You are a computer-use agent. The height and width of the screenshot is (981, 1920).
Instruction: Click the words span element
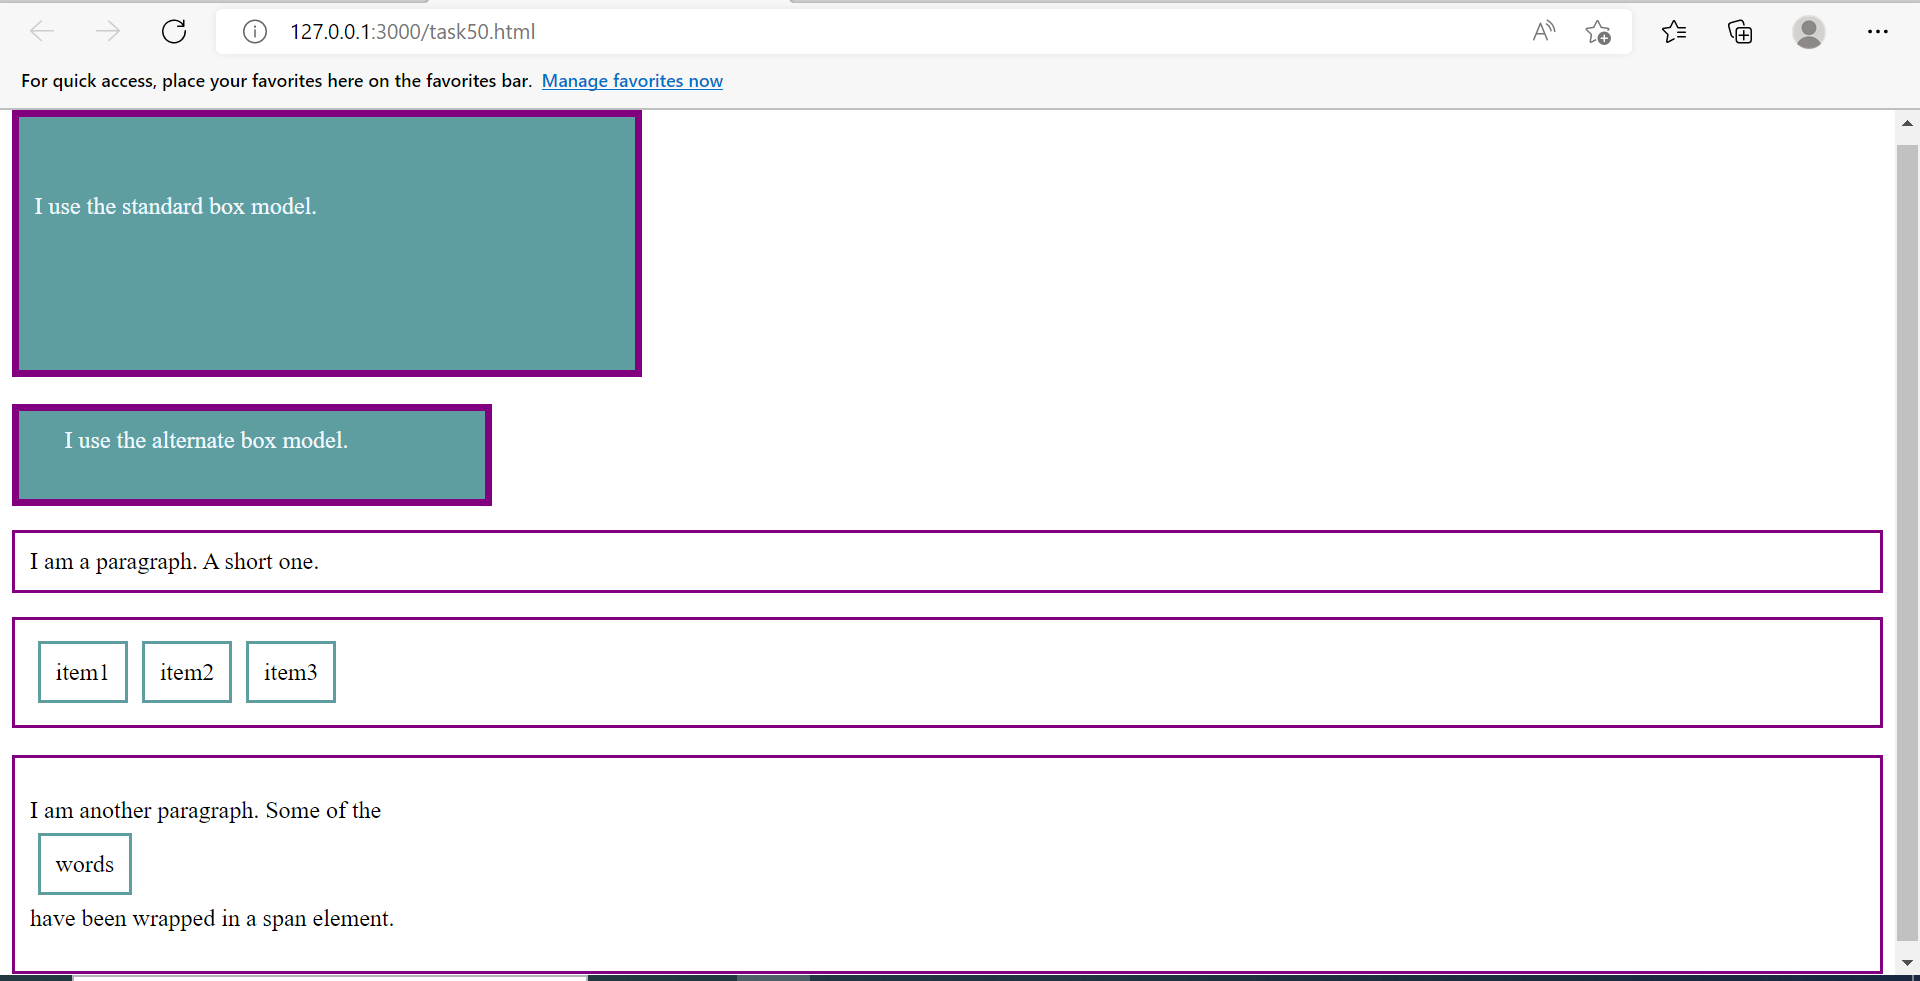[x=84, y=863]
